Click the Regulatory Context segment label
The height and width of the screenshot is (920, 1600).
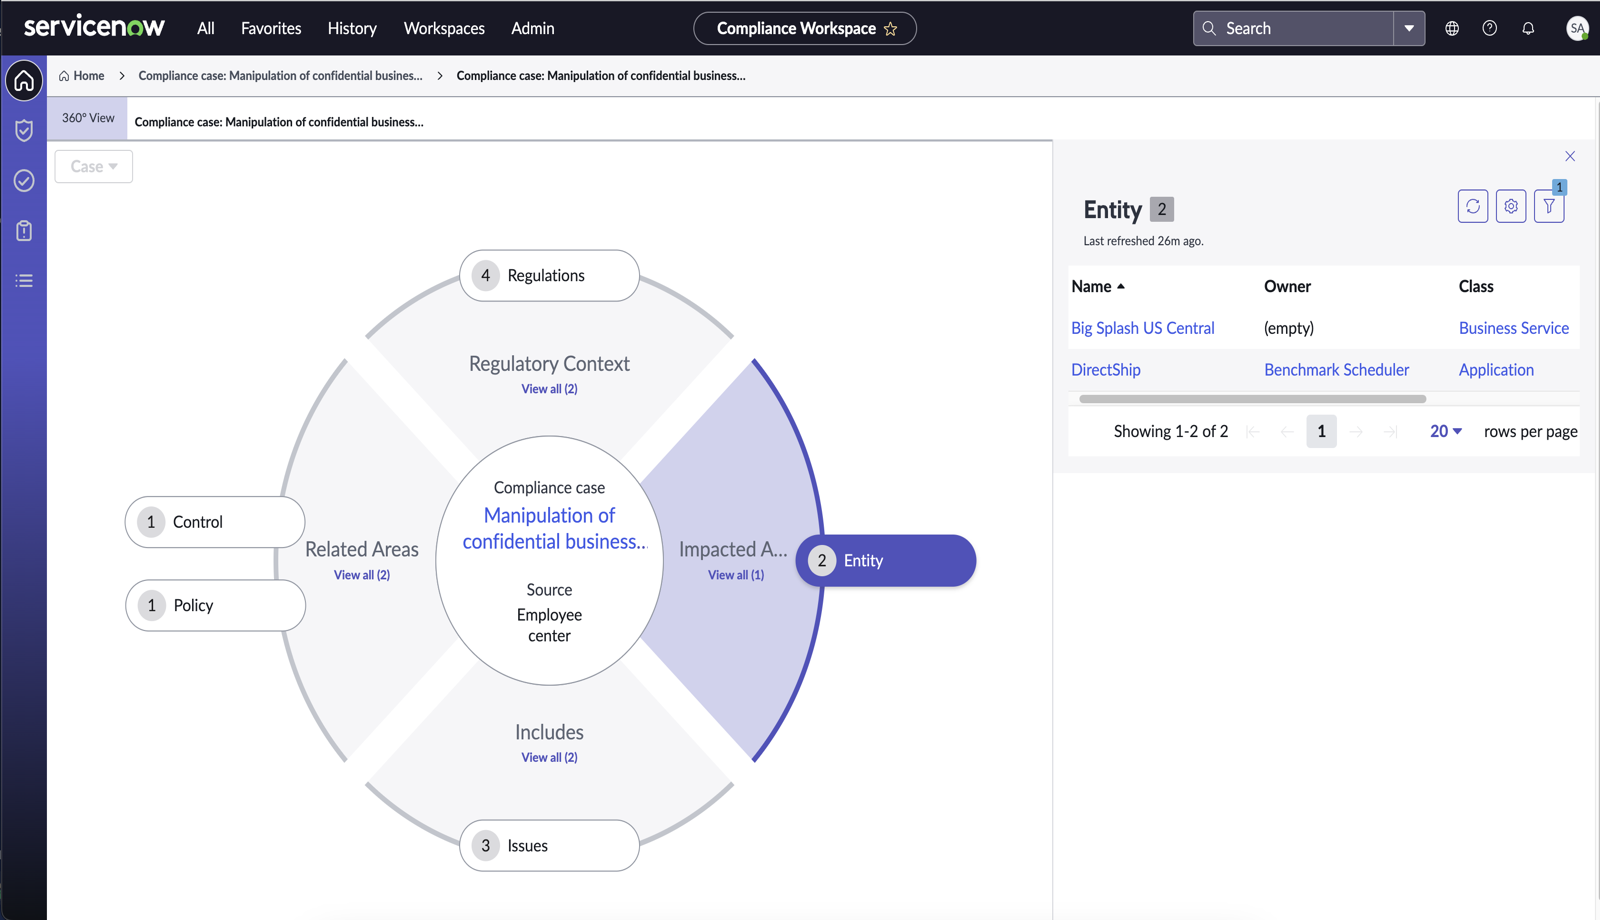(x=549, y=364)
